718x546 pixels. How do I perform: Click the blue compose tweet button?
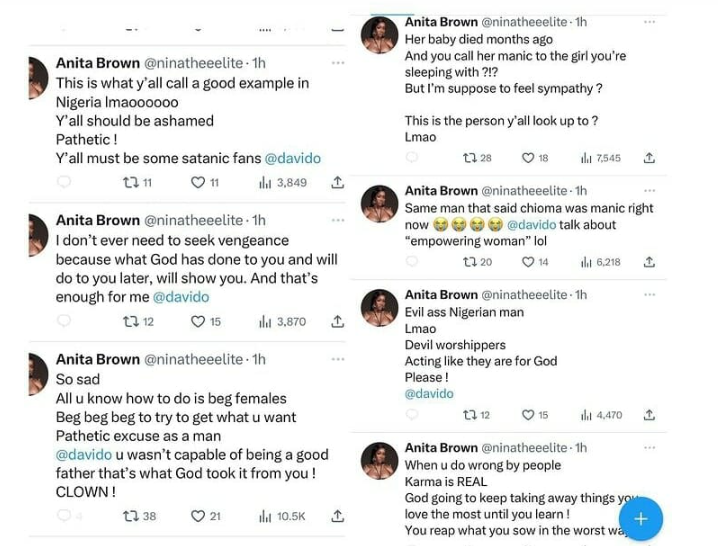tap(641, 519)
